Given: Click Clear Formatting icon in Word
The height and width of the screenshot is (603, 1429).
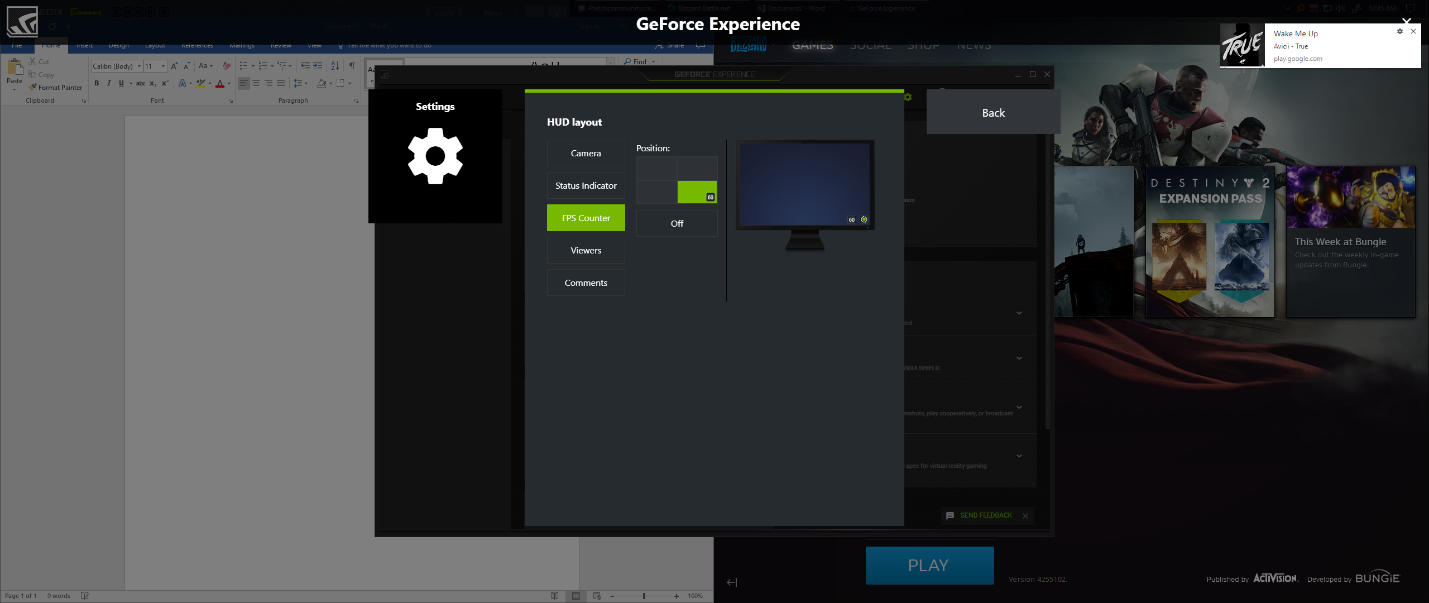Looking at the screenshot, I should [227, 66].
